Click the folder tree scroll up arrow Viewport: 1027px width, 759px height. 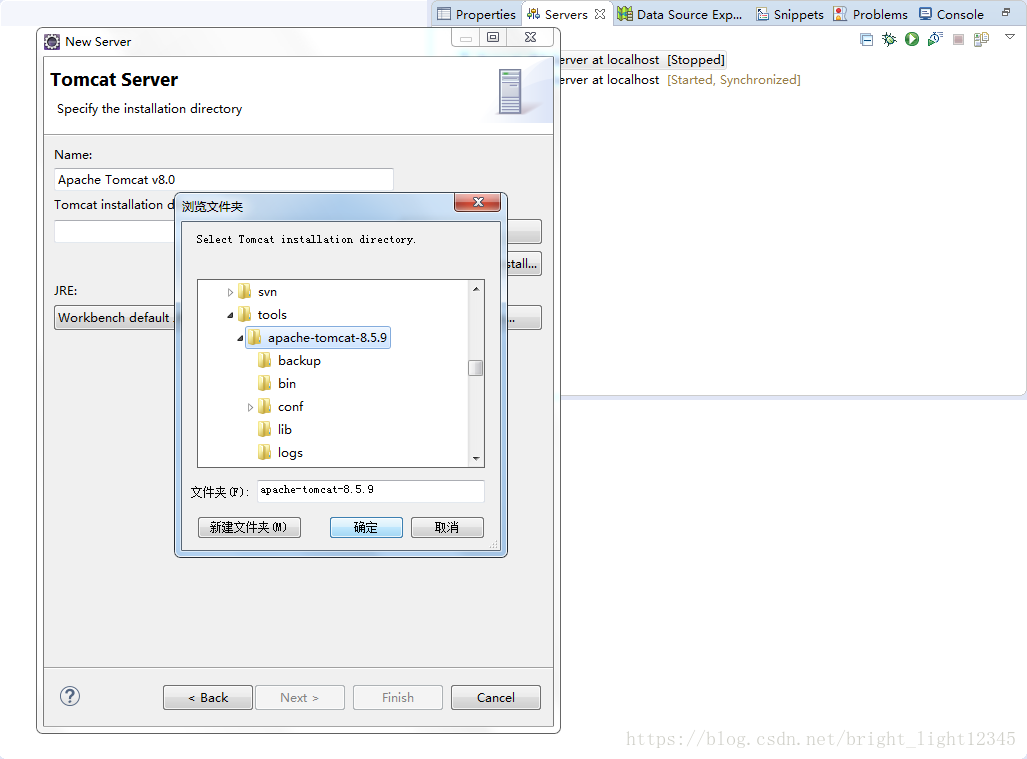[476, 289]
